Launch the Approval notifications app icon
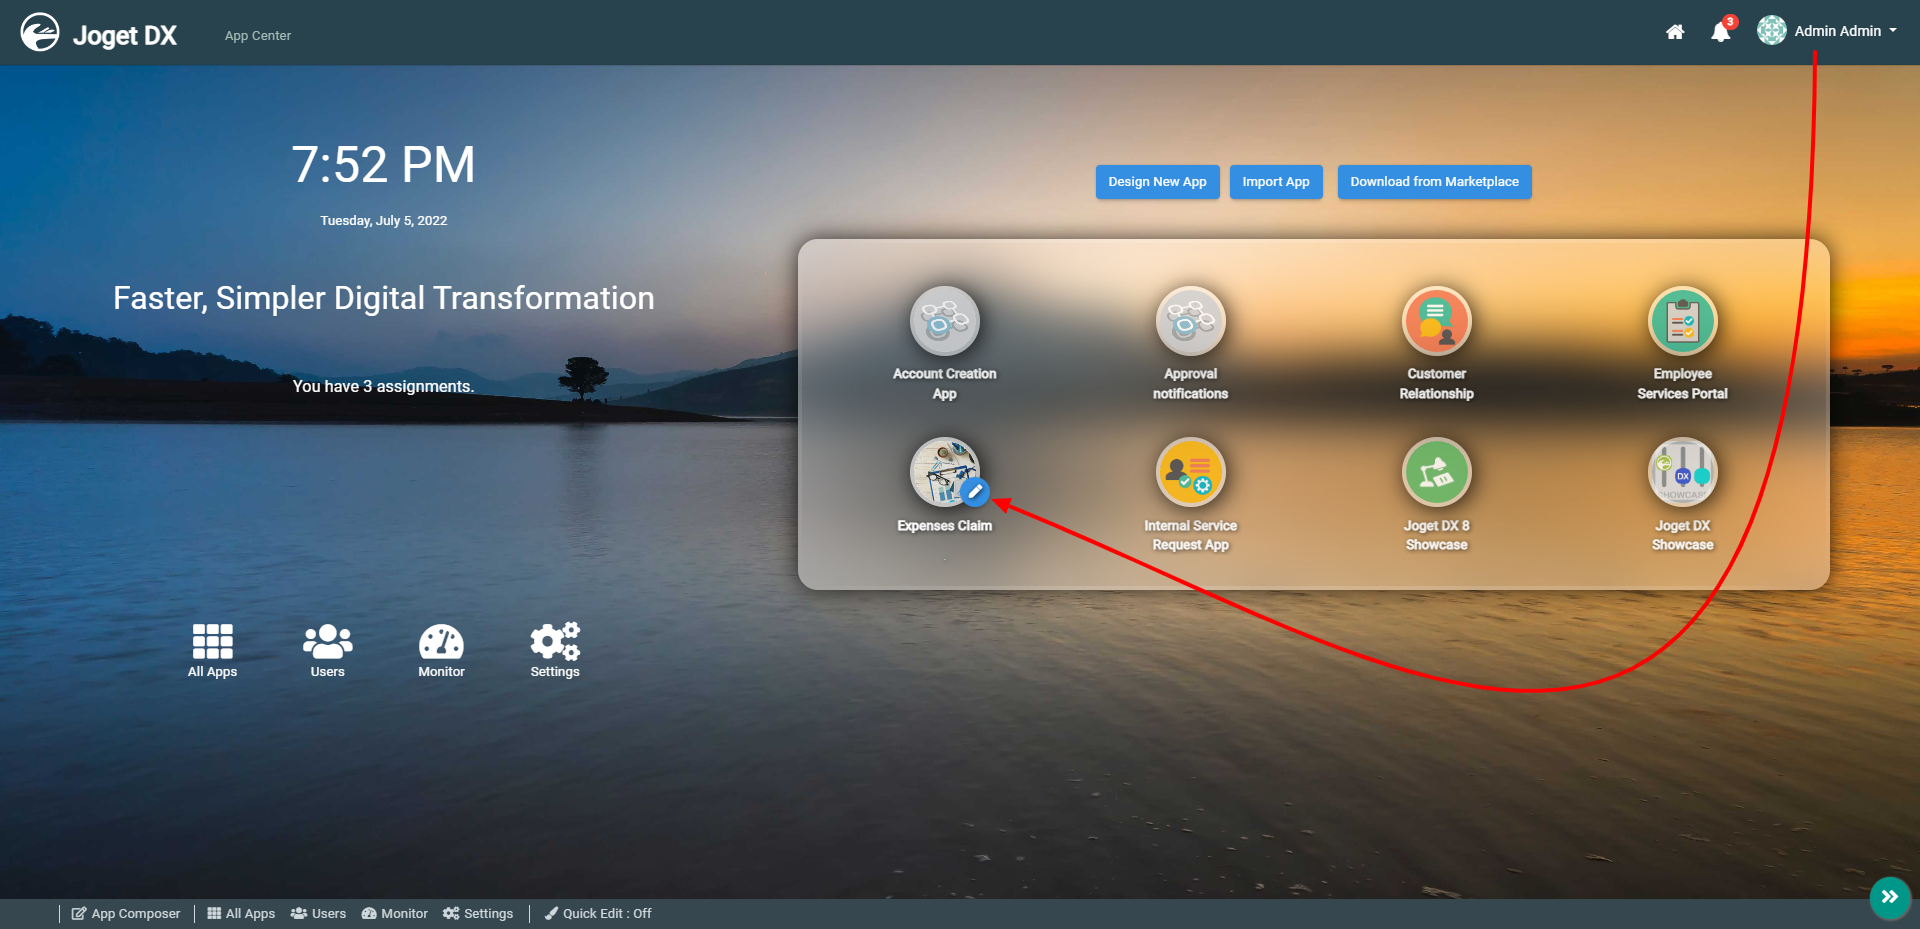1920x929 pixels. click(x=1191, y=321)
